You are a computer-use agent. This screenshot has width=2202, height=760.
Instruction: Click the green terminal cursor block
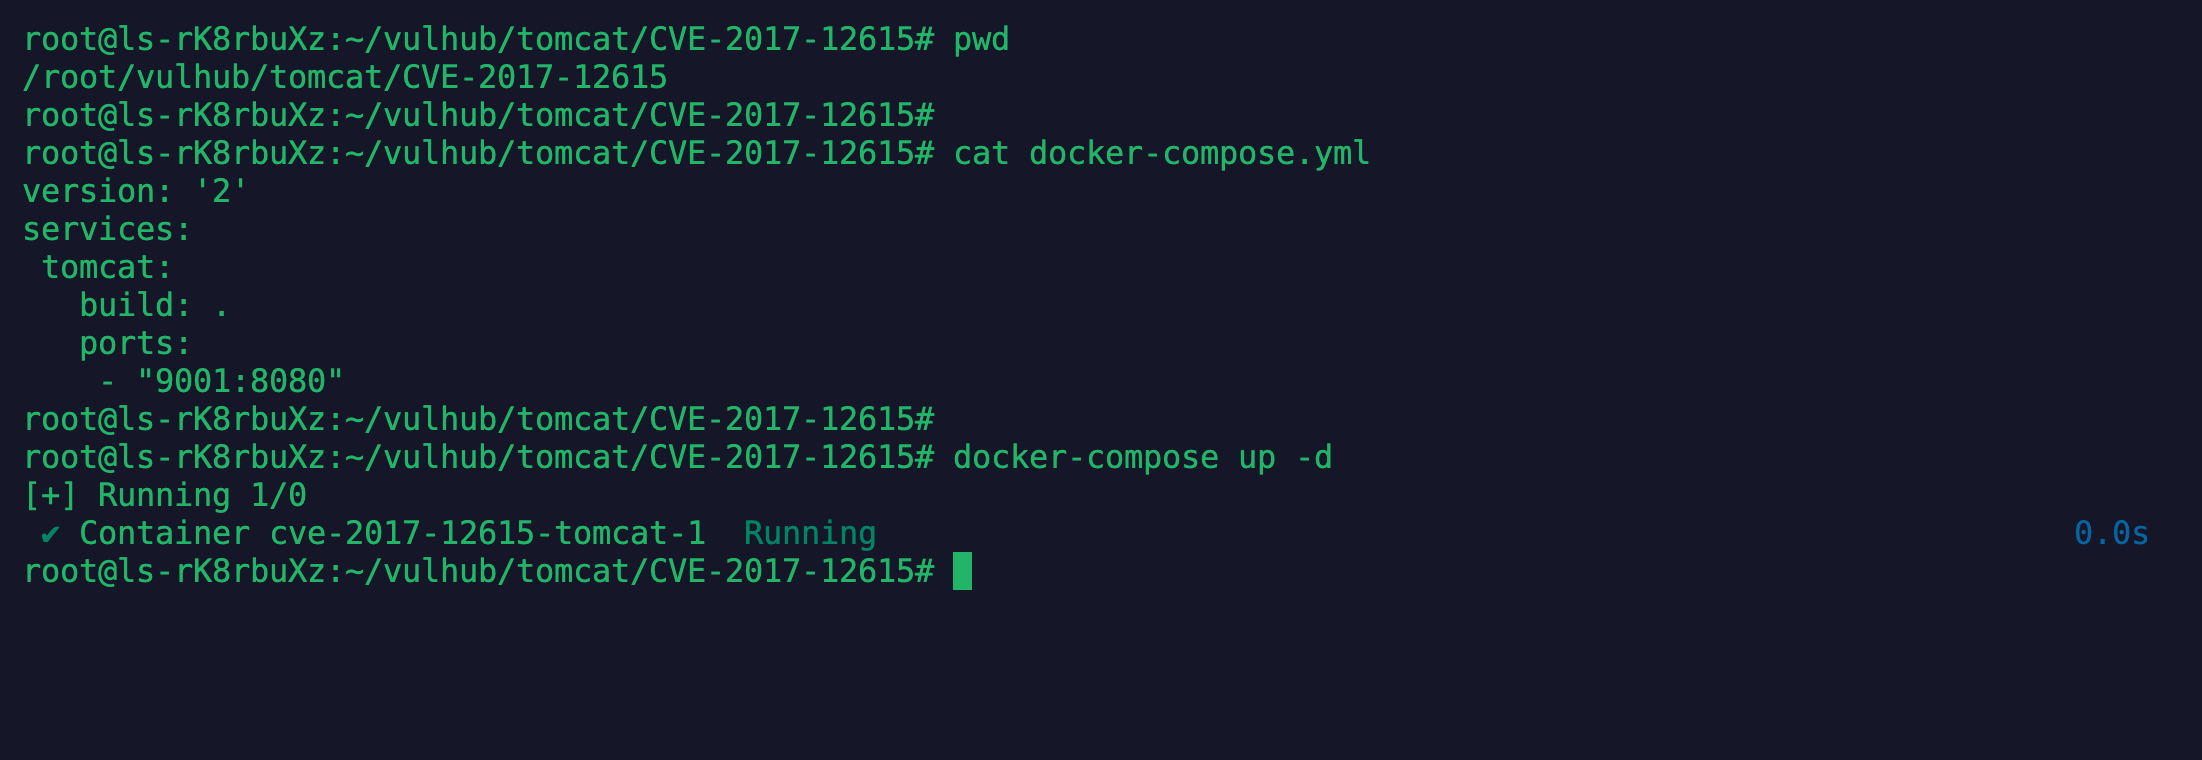click(962, 571)
